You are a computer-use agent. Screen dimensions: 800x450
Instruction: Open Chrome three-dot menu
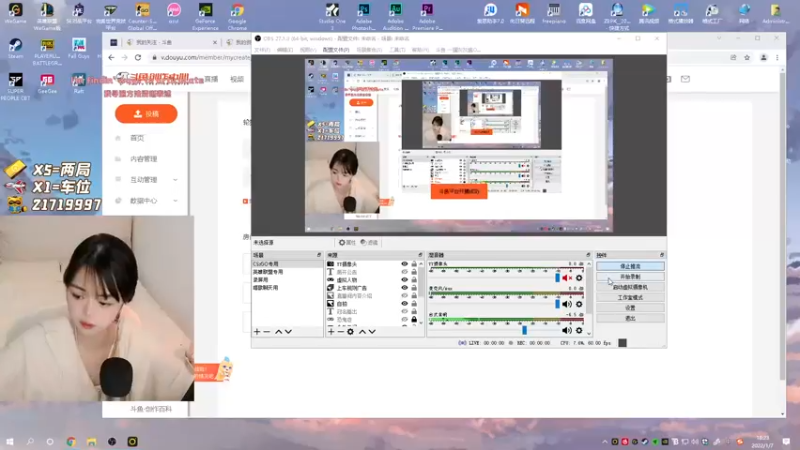(x=778, y=58)
